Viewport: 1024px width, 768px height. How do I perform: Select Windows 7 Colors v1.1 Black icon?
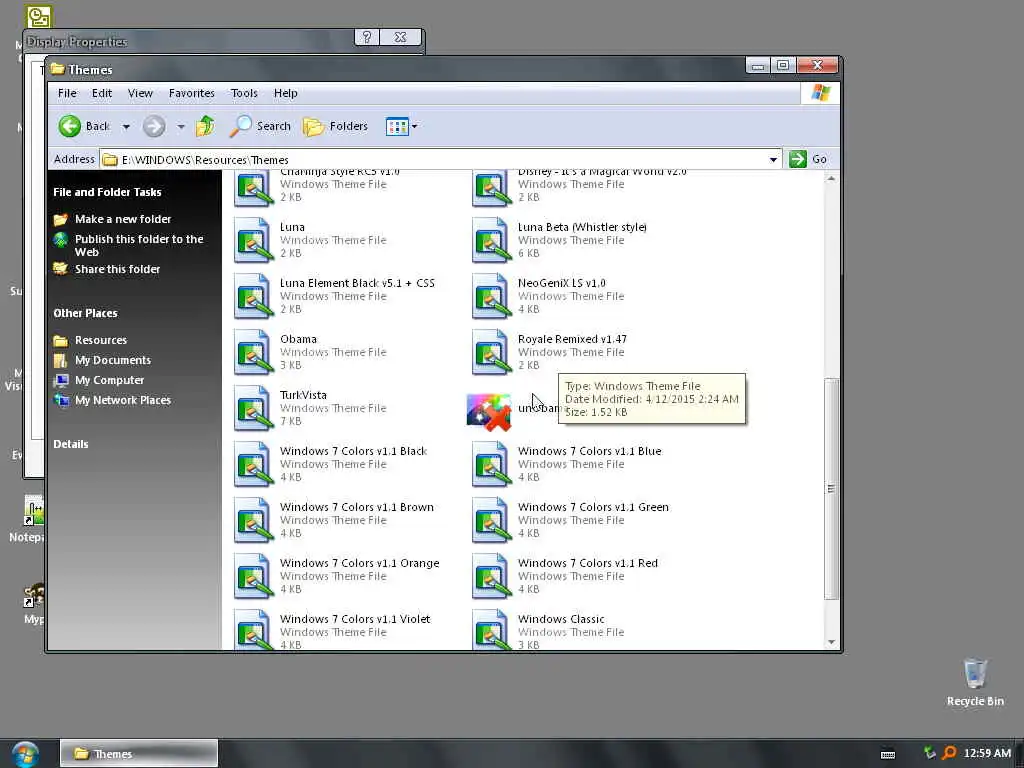253,464
